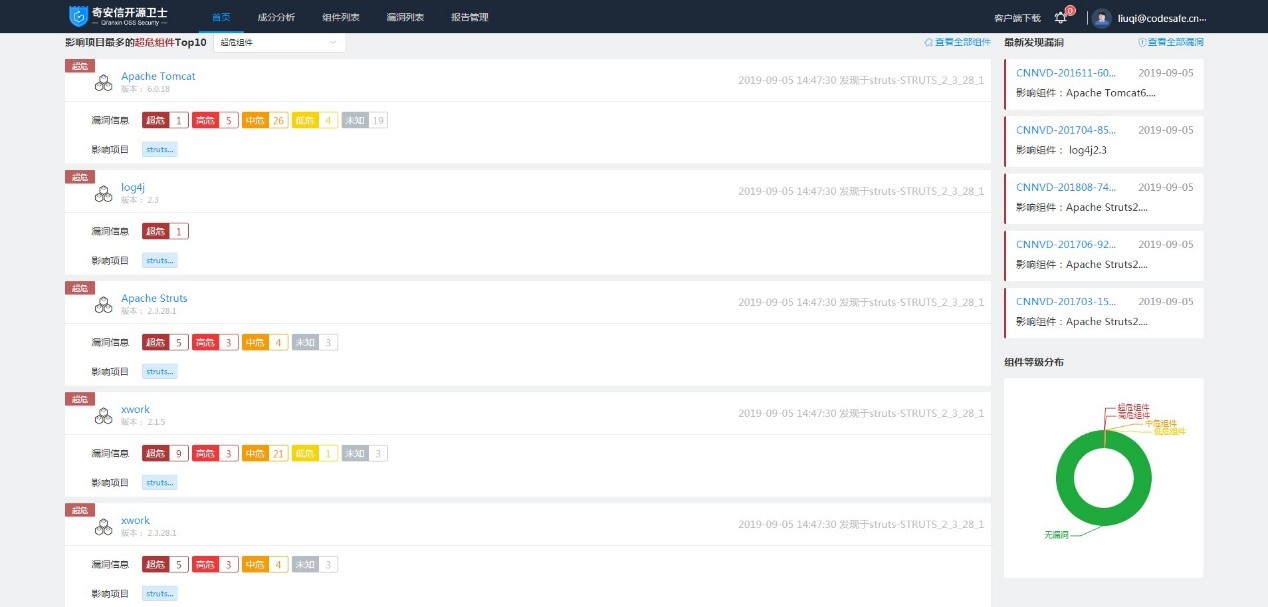Click the 组件等级分布 heading

click(1034, 362)
